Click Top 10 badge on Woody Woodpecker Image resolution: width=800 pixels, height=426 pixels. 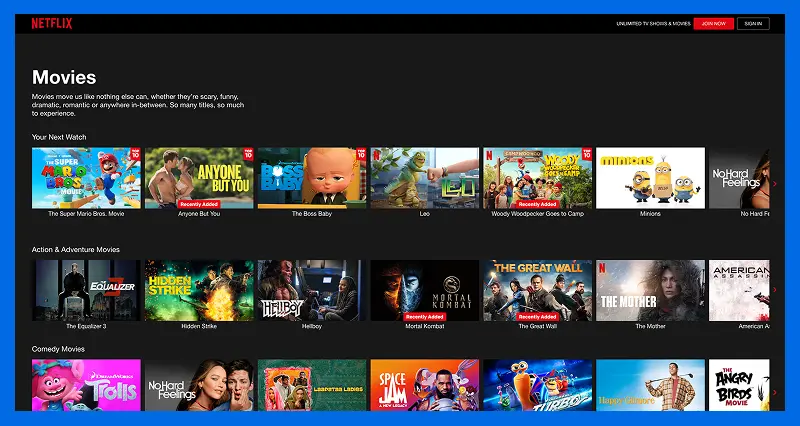(x=587, y=154)
